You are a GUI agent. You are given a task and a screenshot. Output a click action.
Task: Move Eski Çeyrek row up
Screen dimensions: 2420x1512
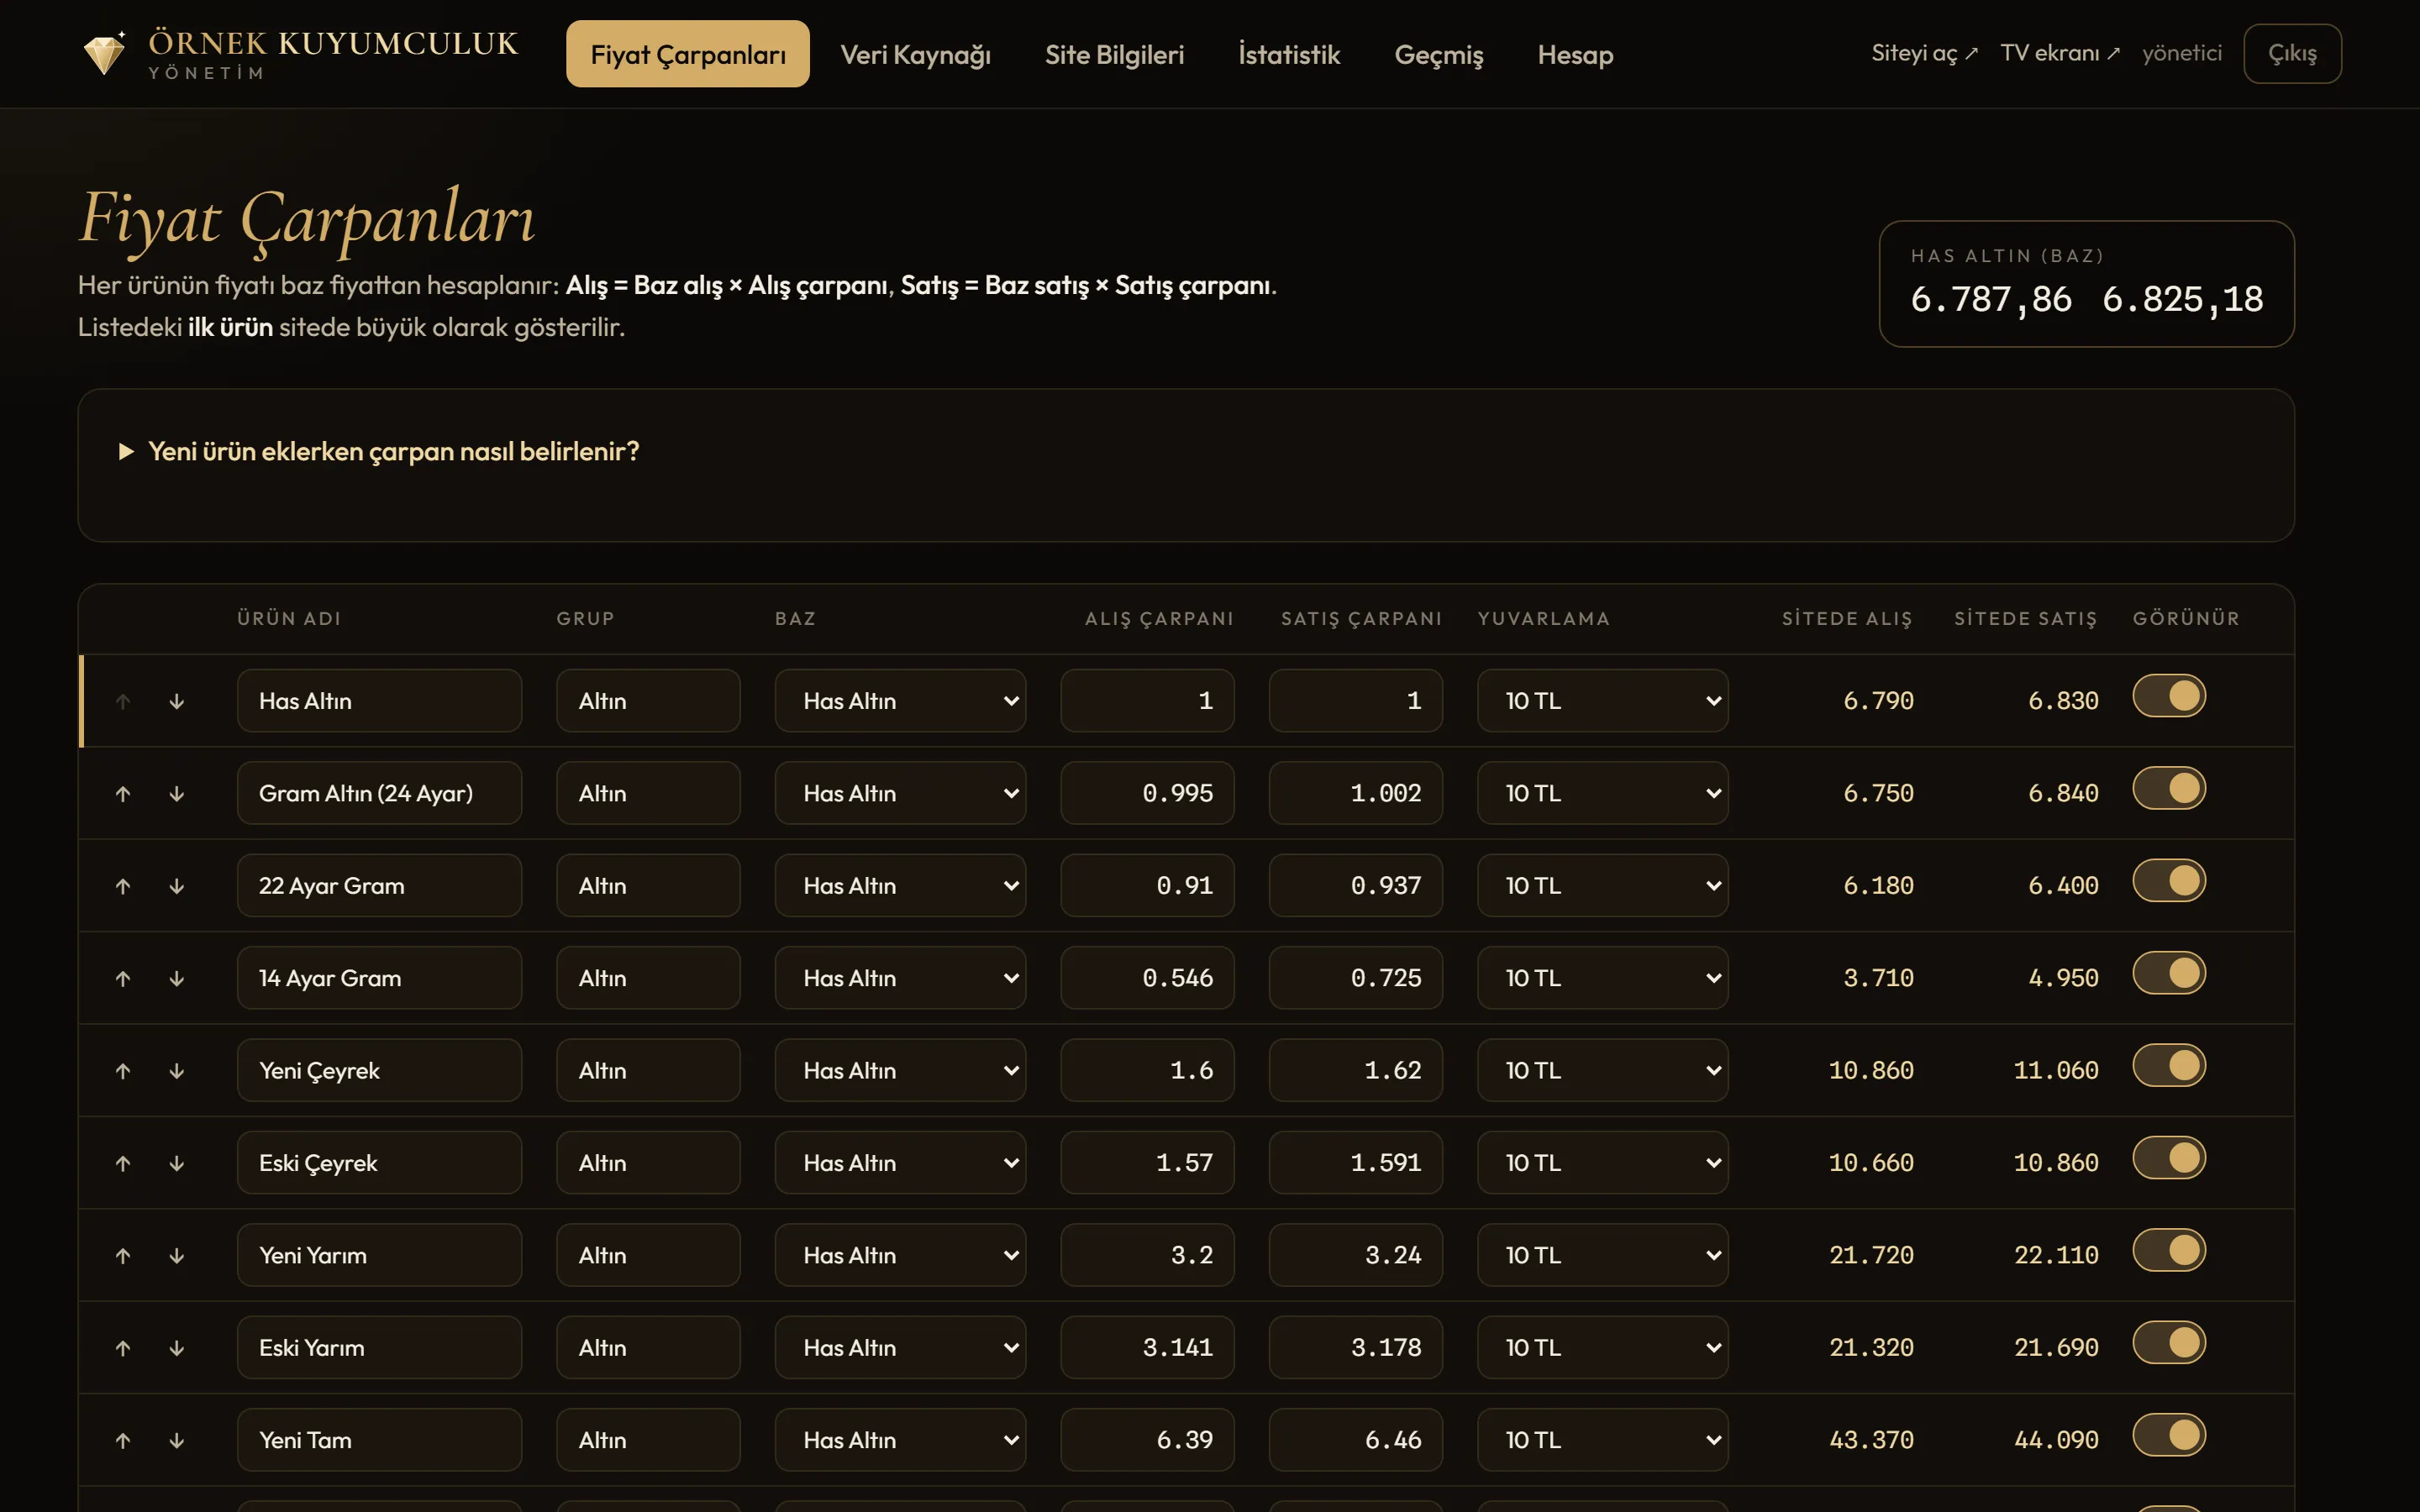tap(123, 1163)
